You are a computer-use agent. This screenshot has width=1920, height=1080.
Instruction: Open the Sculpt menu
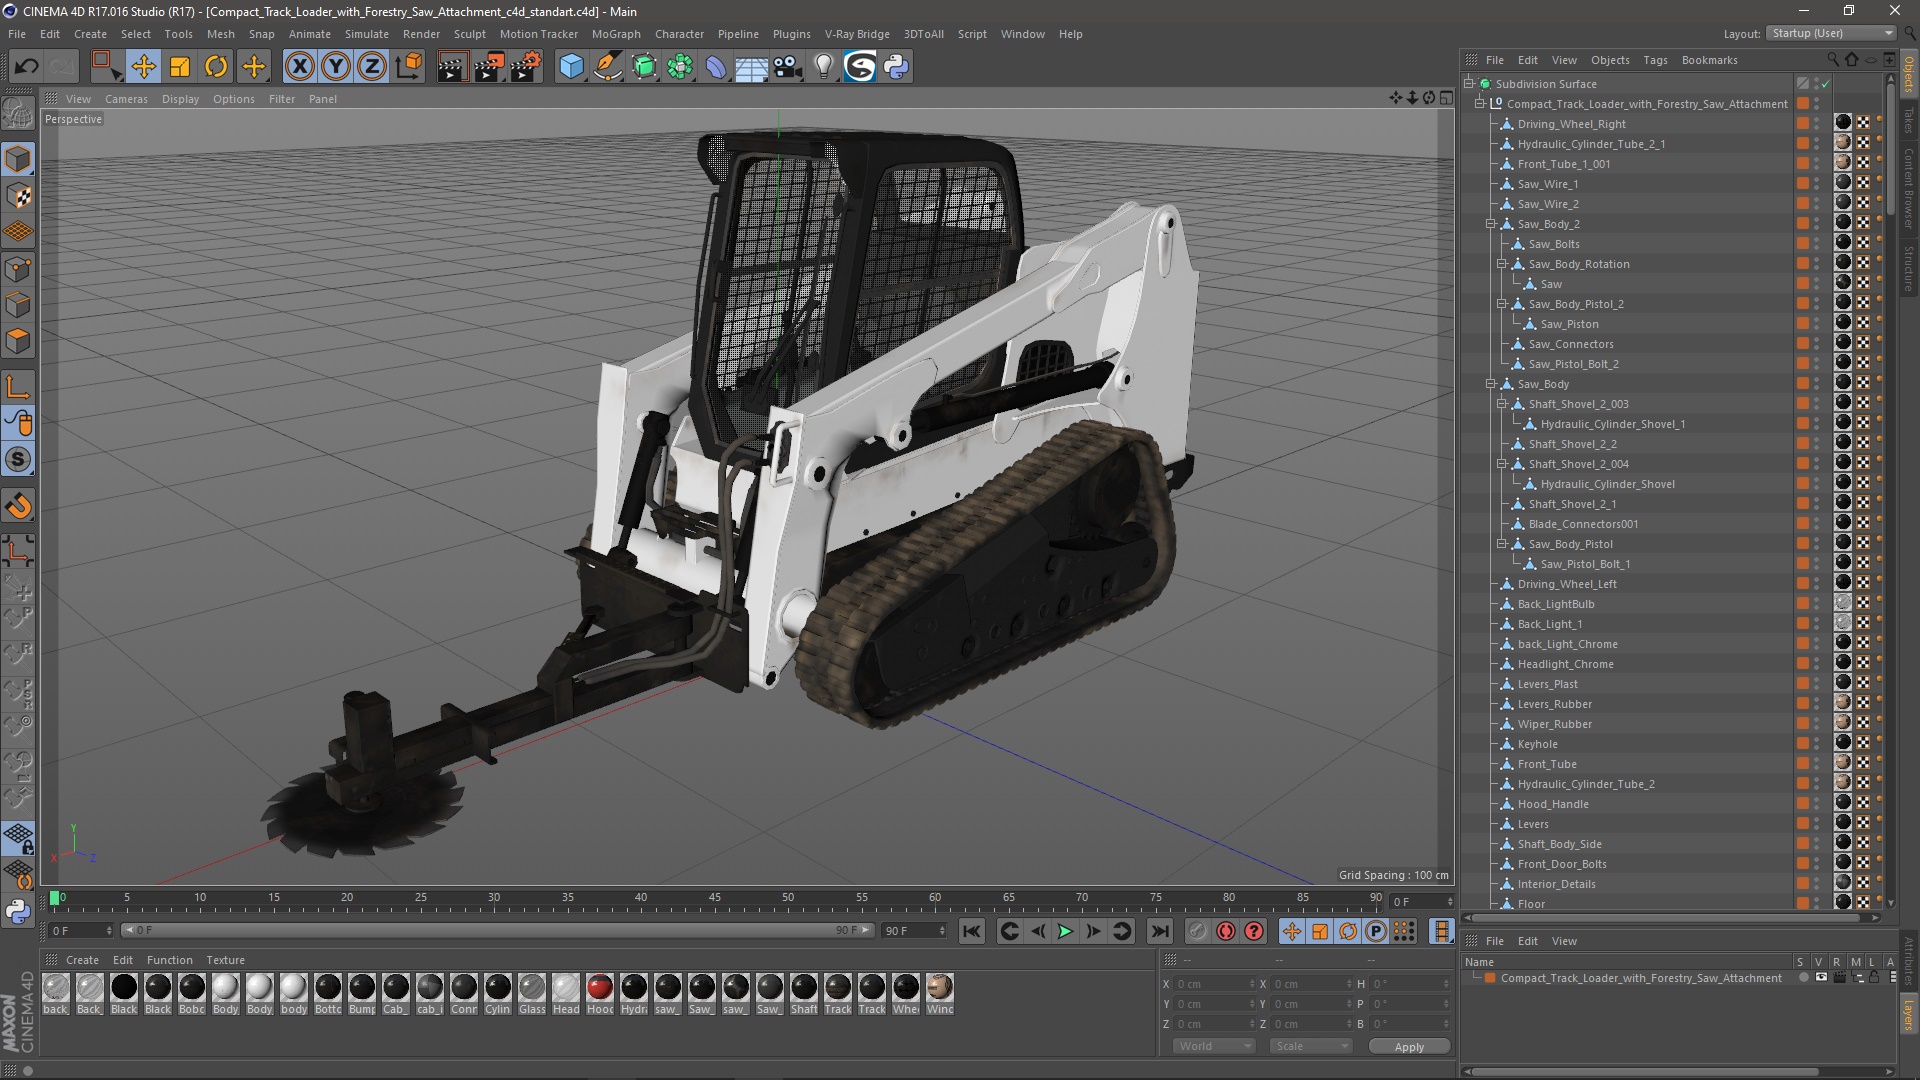pos(469,34)
